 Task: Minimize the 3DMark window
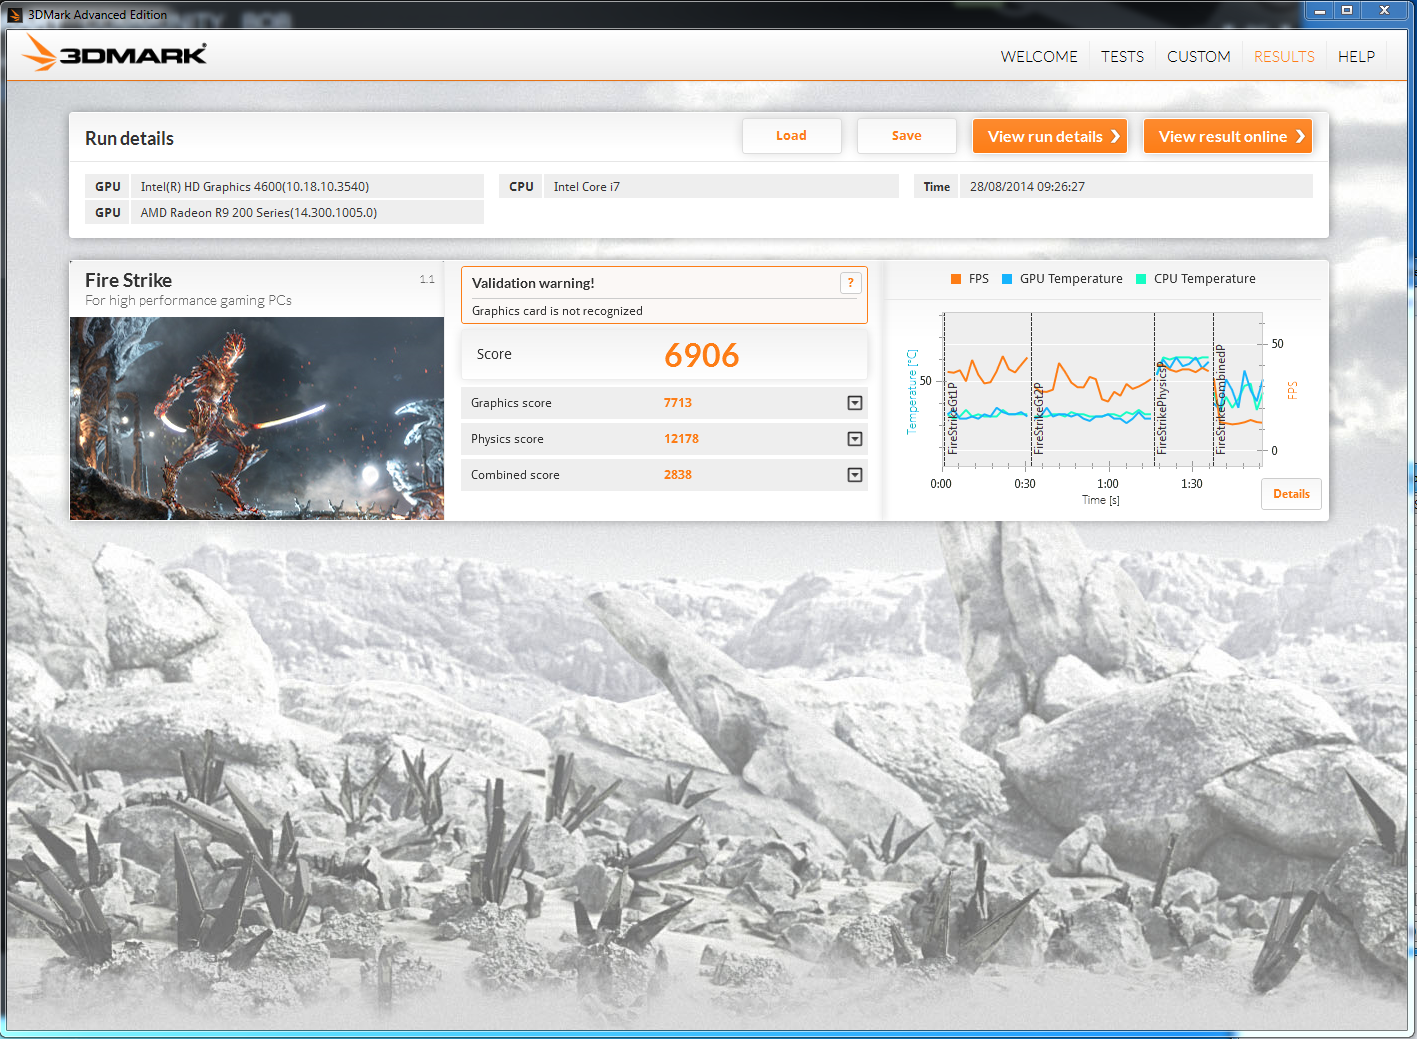(1320, 11)
